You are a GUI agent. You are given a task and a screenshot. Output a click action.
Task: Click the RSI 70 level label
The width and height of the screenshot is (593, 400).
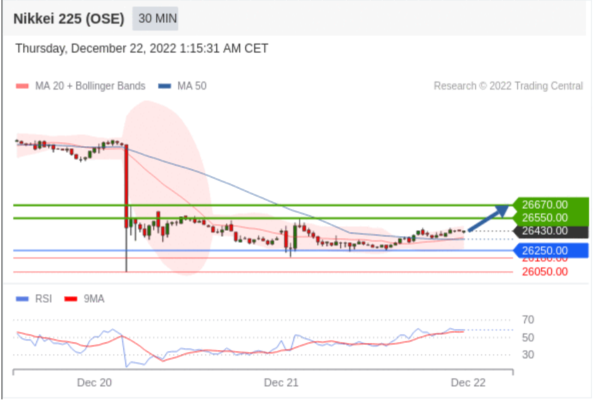click(528, 320)
